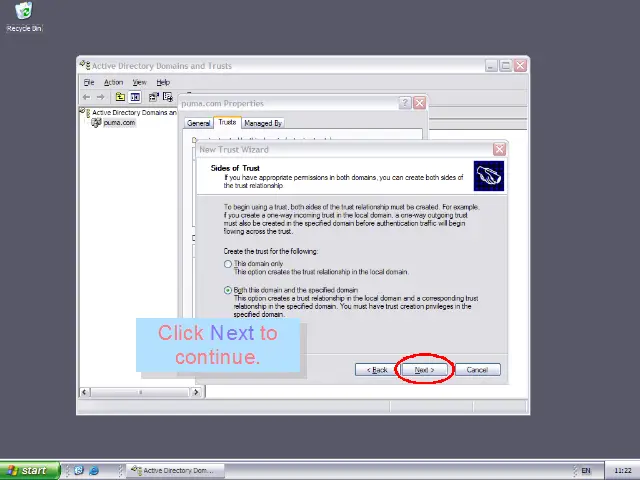Switch to the Trusts tab in Properties

coord(227,122)
